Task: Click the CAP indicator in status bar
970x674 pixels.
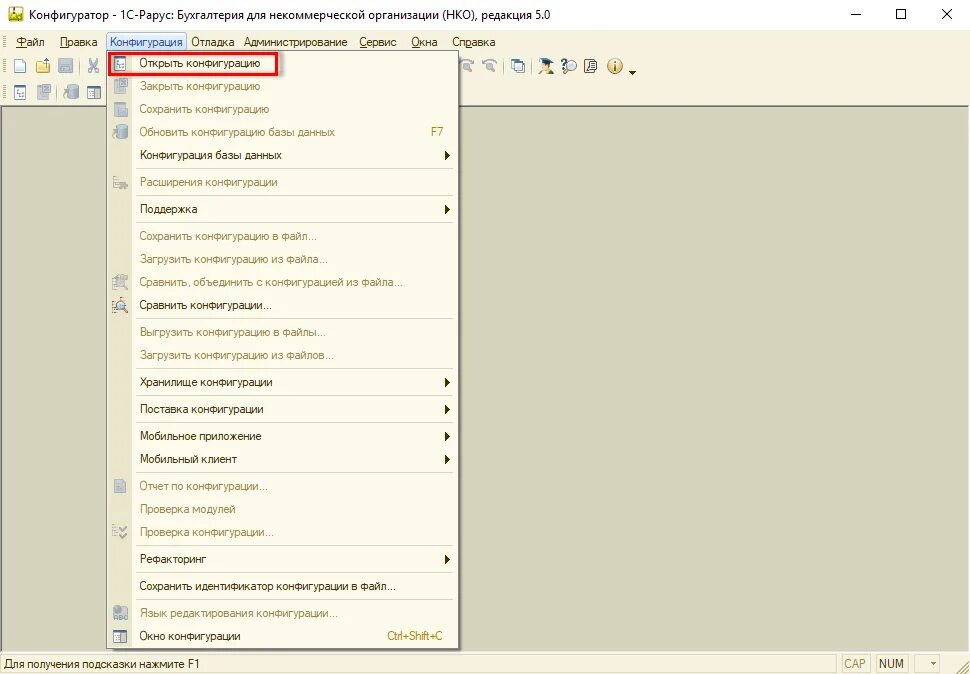Action: (x=854, y=663)
